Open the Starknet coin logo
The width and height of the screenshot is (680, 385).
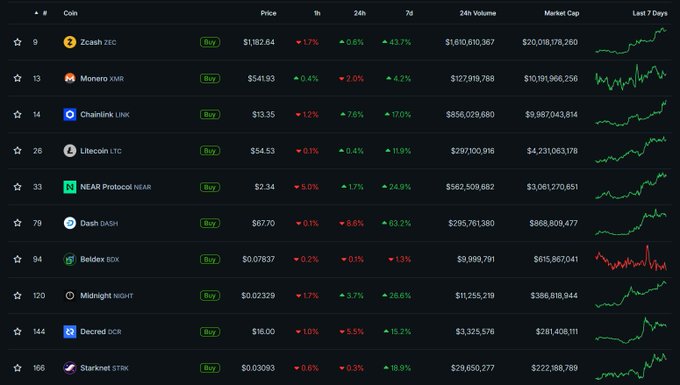70,368
